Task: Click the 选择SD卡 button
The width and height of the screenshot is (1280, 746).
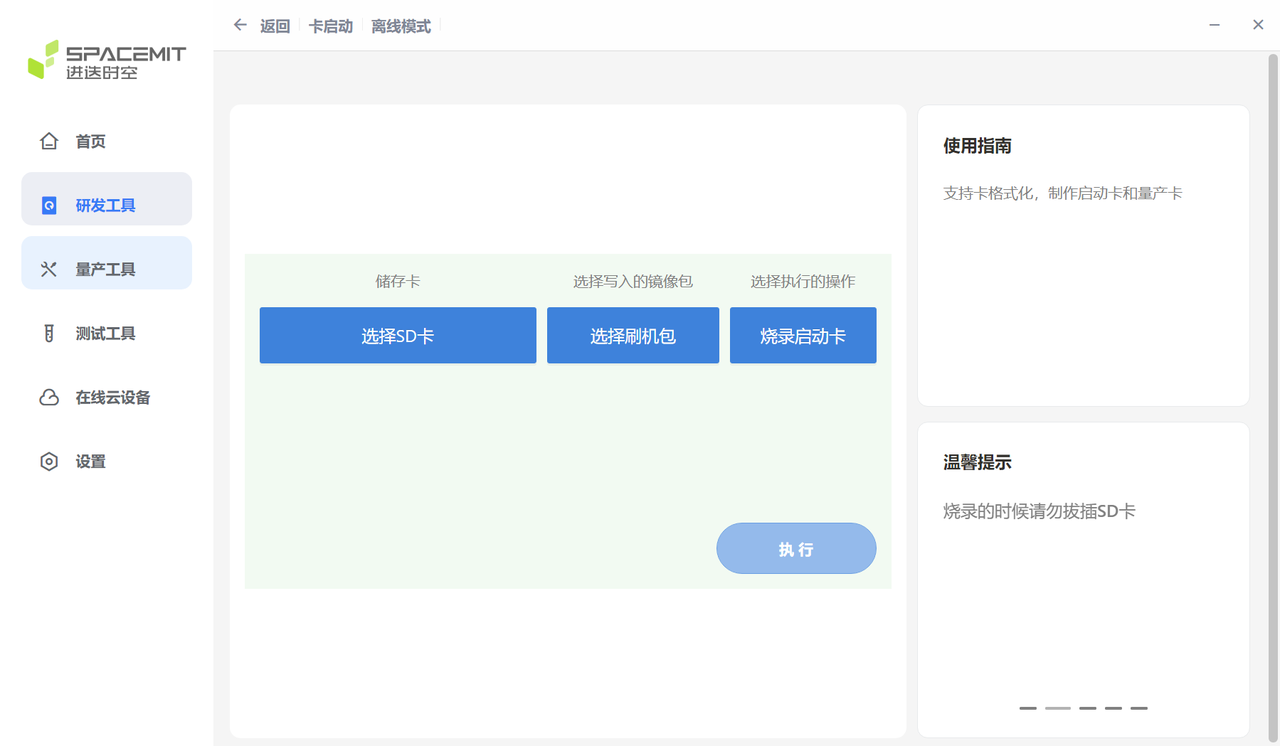Action: pos(397,335)
